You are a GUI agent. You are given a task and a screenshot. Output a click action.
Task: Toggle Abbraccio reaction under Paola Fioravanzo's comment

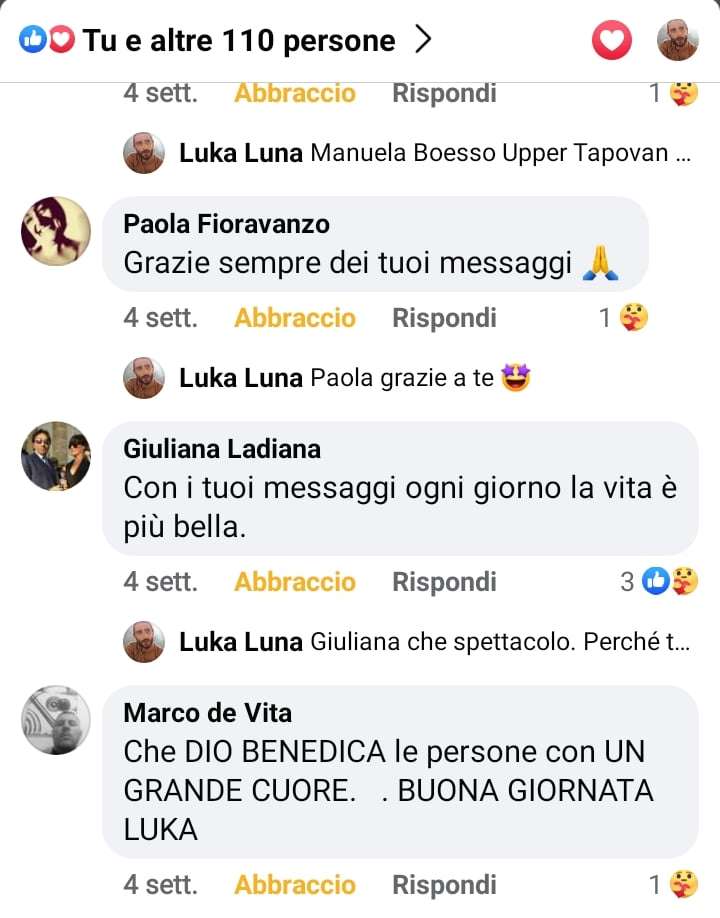(295, 318)
